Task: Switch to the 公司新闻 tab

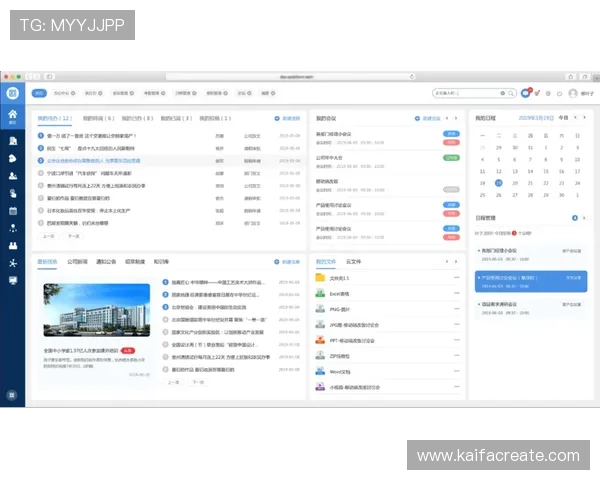Action: click(x=77, y=261)
